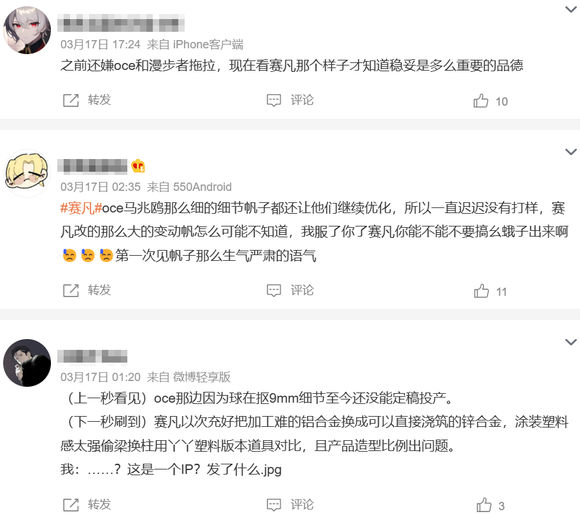This screenshot has height=514, width=580.
Task: View the blonde chibi avatar profile
Action: (27, 173)
